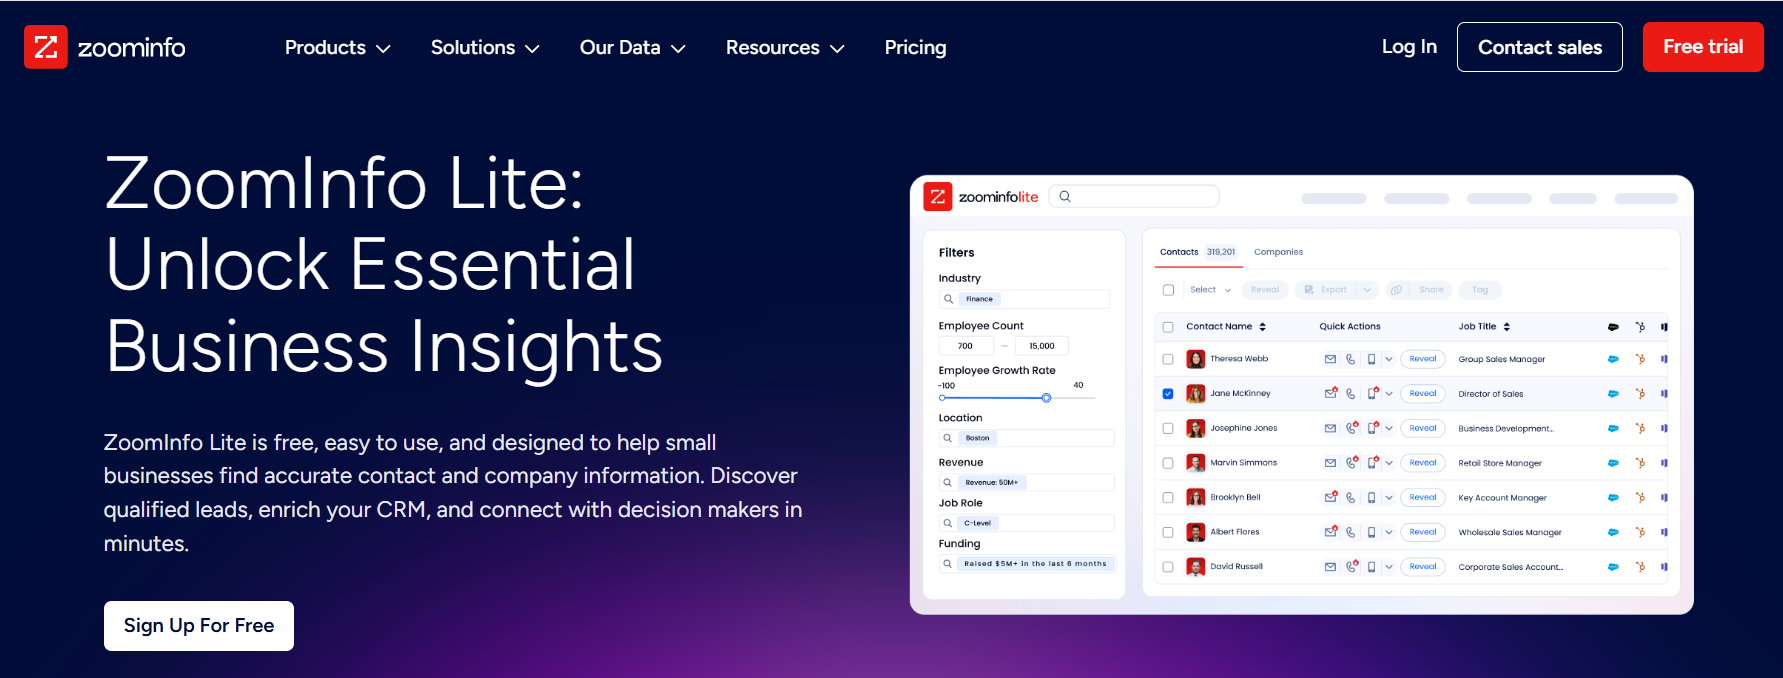Click the email icon for Theresa Webb
This screenshot has width=1783, height=678.
1330,359
